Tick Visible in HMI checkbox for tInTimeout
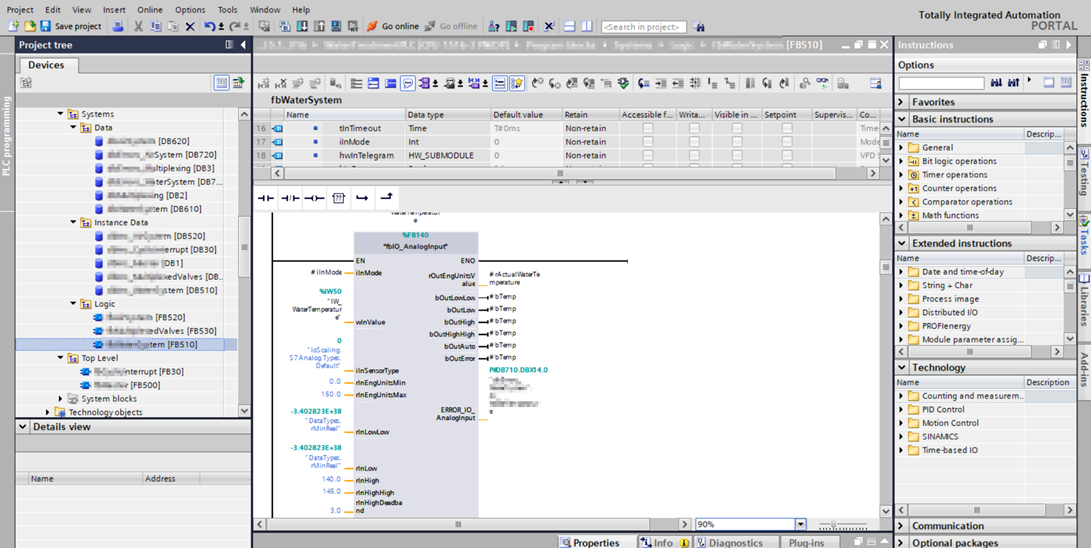Image resolution: width=1091 pixels, height=548 pixels. (x=737, y=129)
